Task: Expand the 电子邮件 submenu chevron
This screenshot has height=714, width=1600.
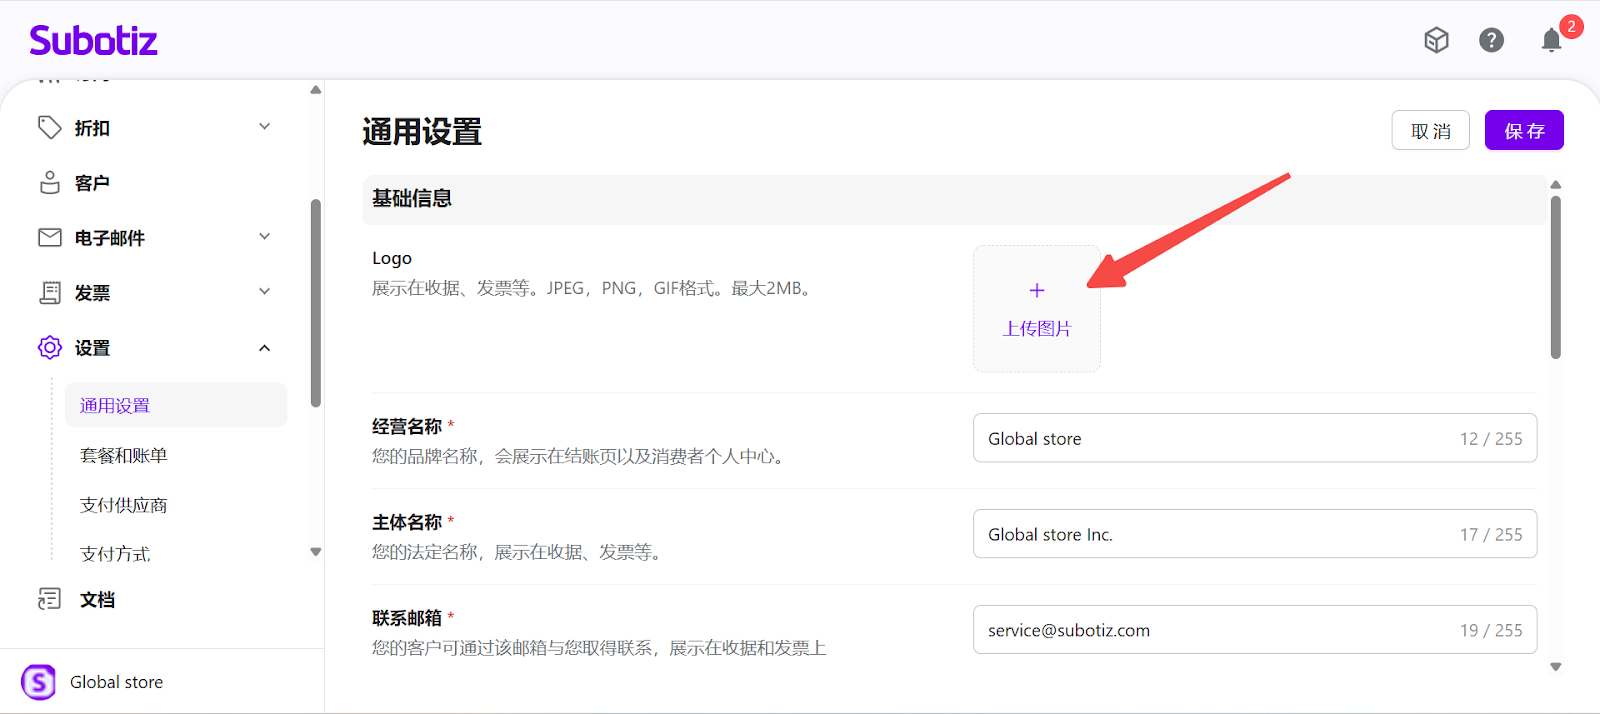Action: 265,237
